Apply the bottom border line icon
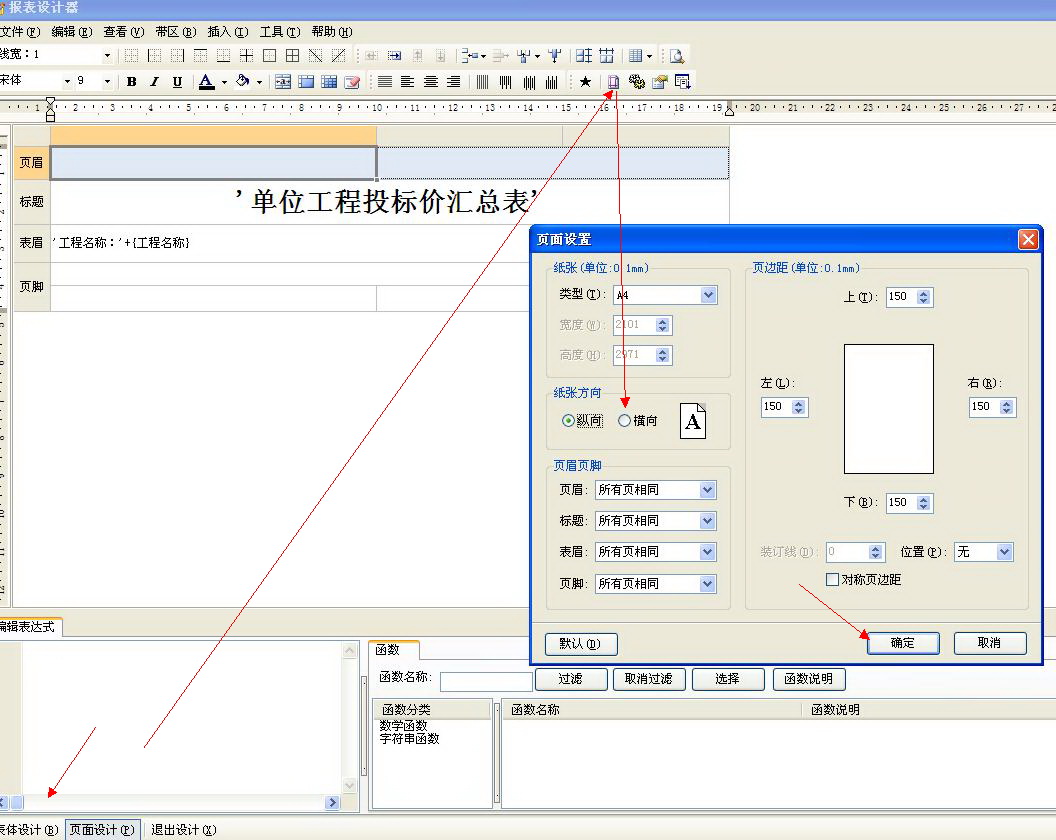 [x=223, y=56]
